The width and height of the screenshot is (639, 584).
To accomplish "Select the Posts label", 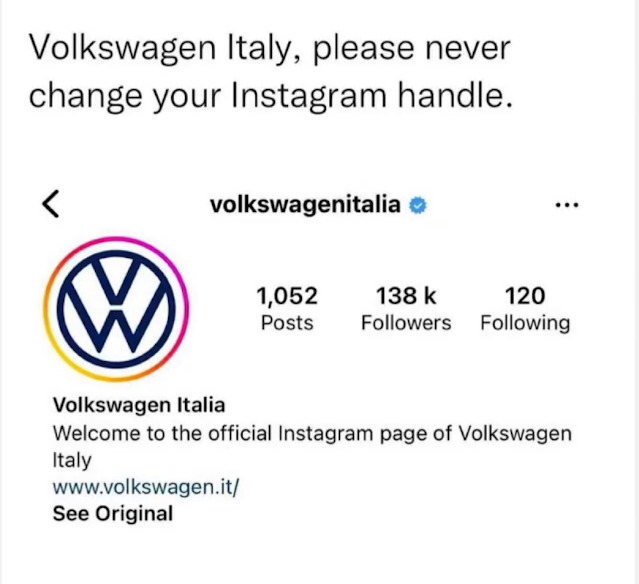I will point(287,323).
